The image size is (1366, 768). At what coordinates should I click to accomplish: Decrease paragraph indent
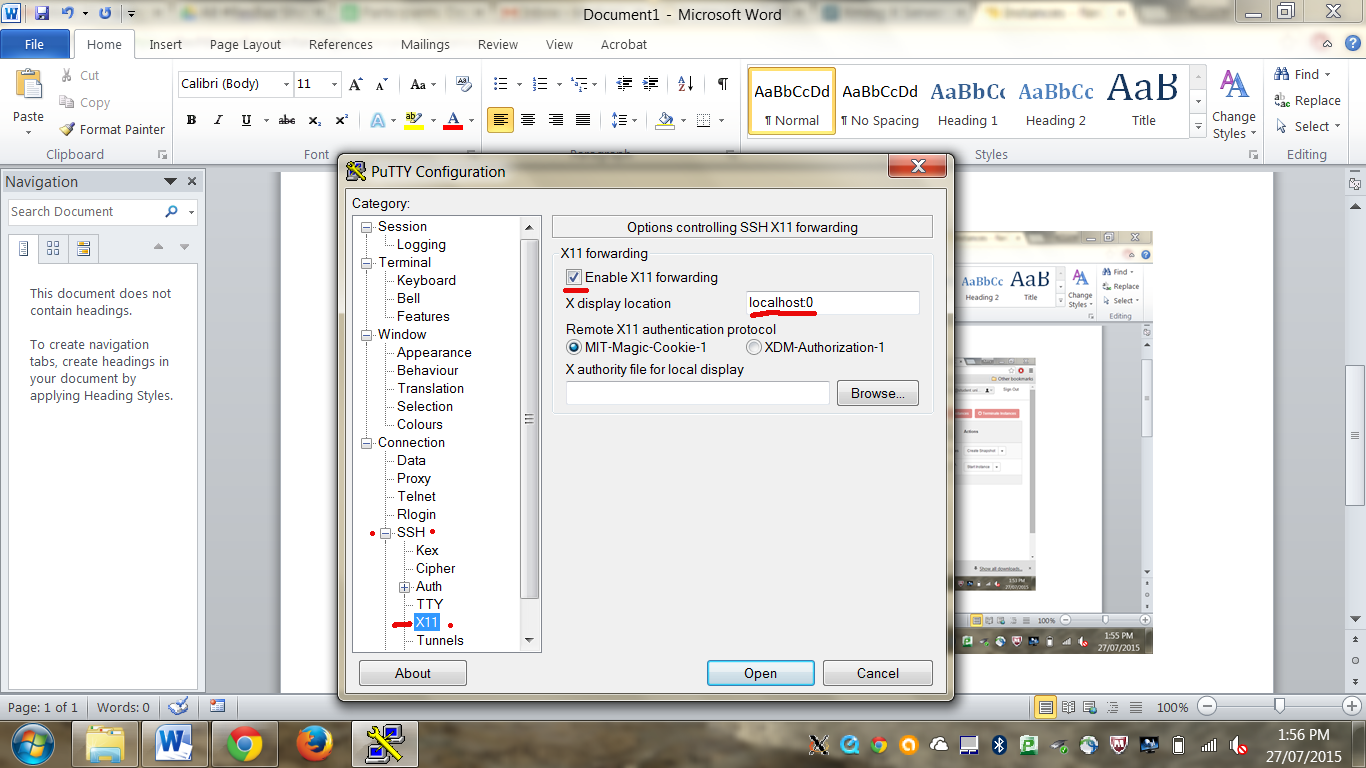pos(625,84)
